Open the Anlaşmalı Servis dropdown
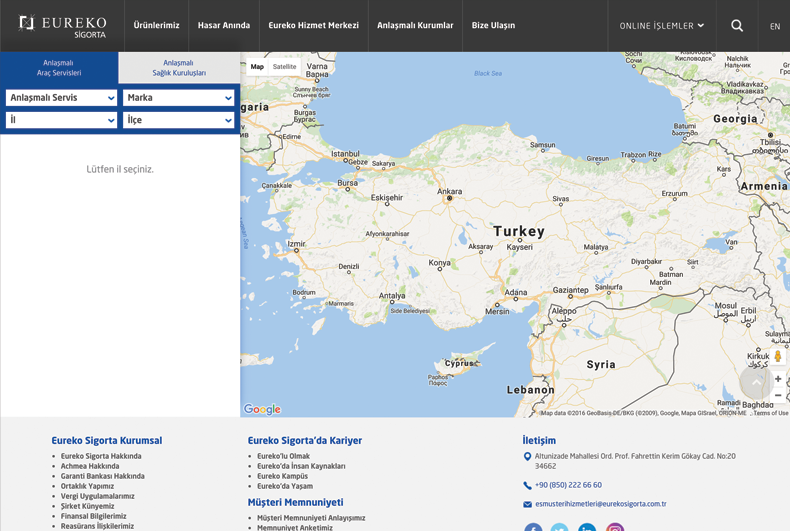 (x=61, y=98)
